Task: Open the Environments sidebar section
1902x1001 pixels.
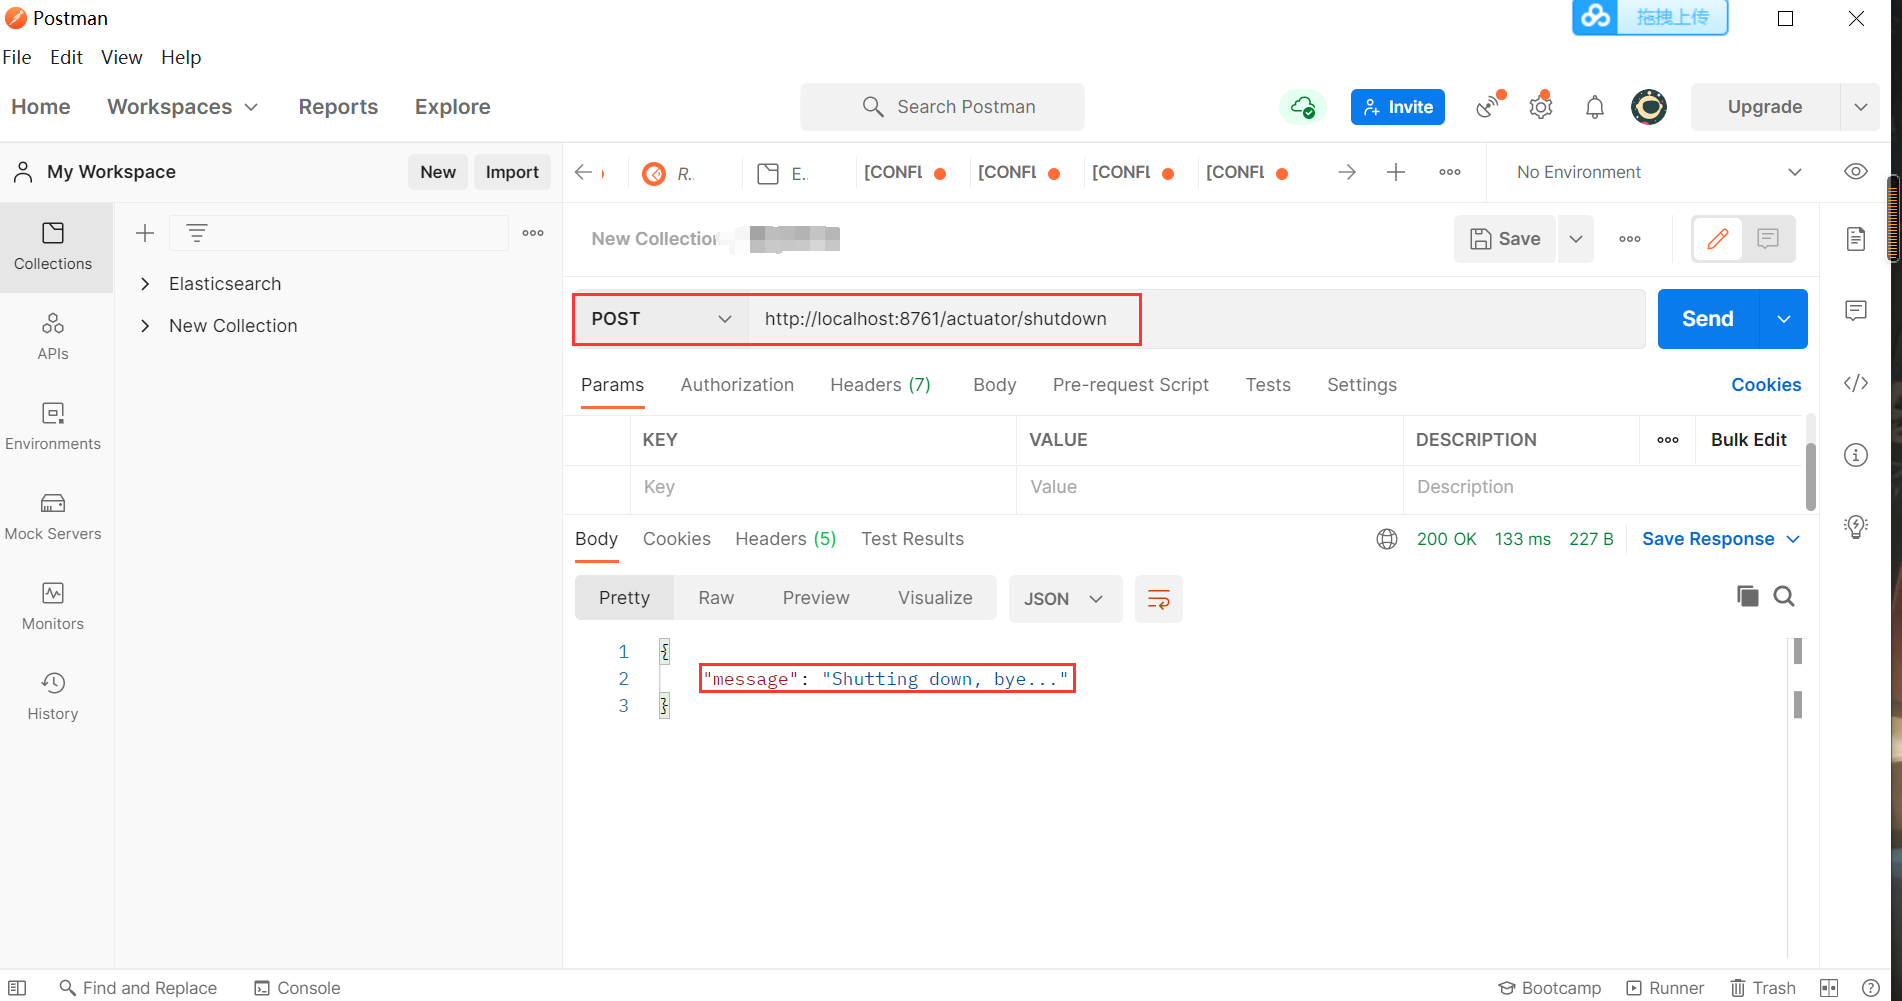Action: pos(53,427)
